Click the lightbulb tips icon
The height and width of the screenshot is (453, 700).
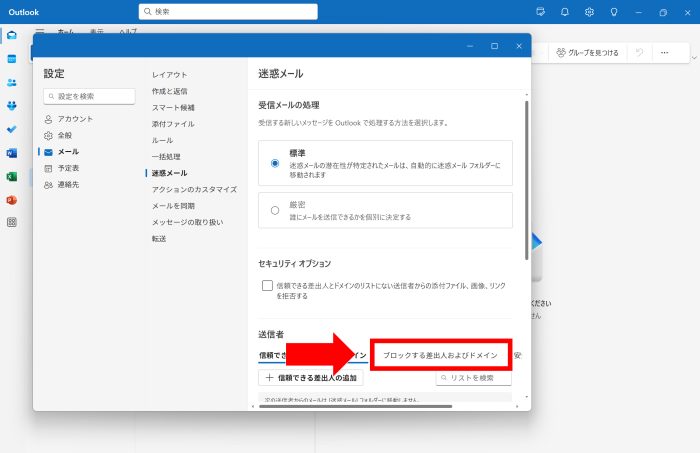point(614,12)
